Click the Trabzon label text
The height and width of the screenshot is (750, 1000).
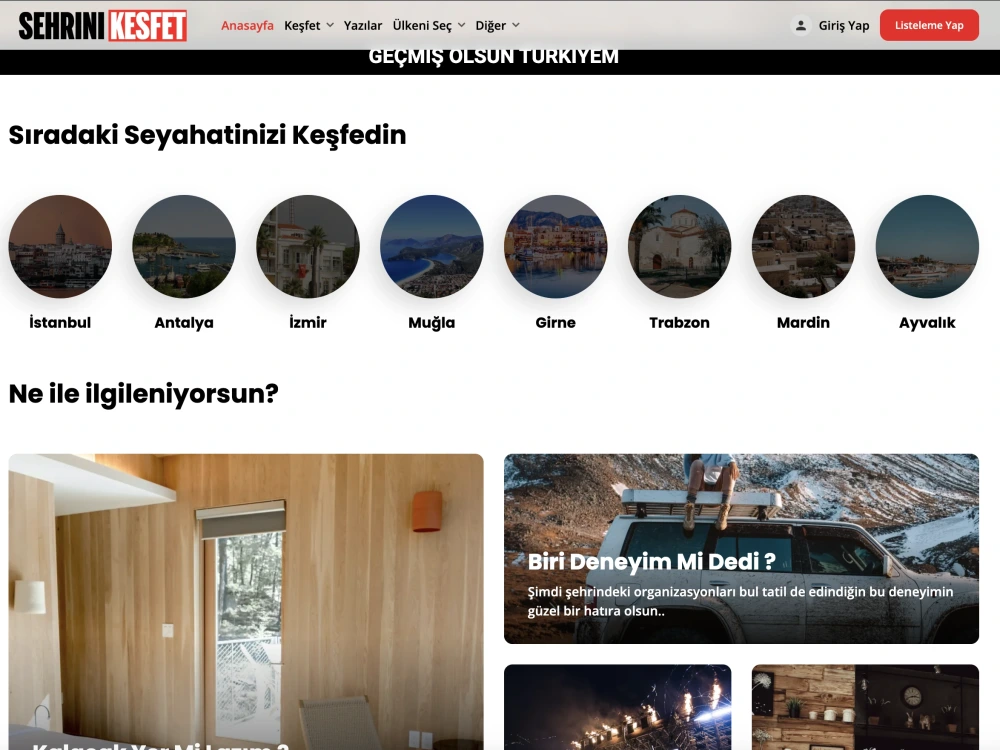[x=679, y=322]
